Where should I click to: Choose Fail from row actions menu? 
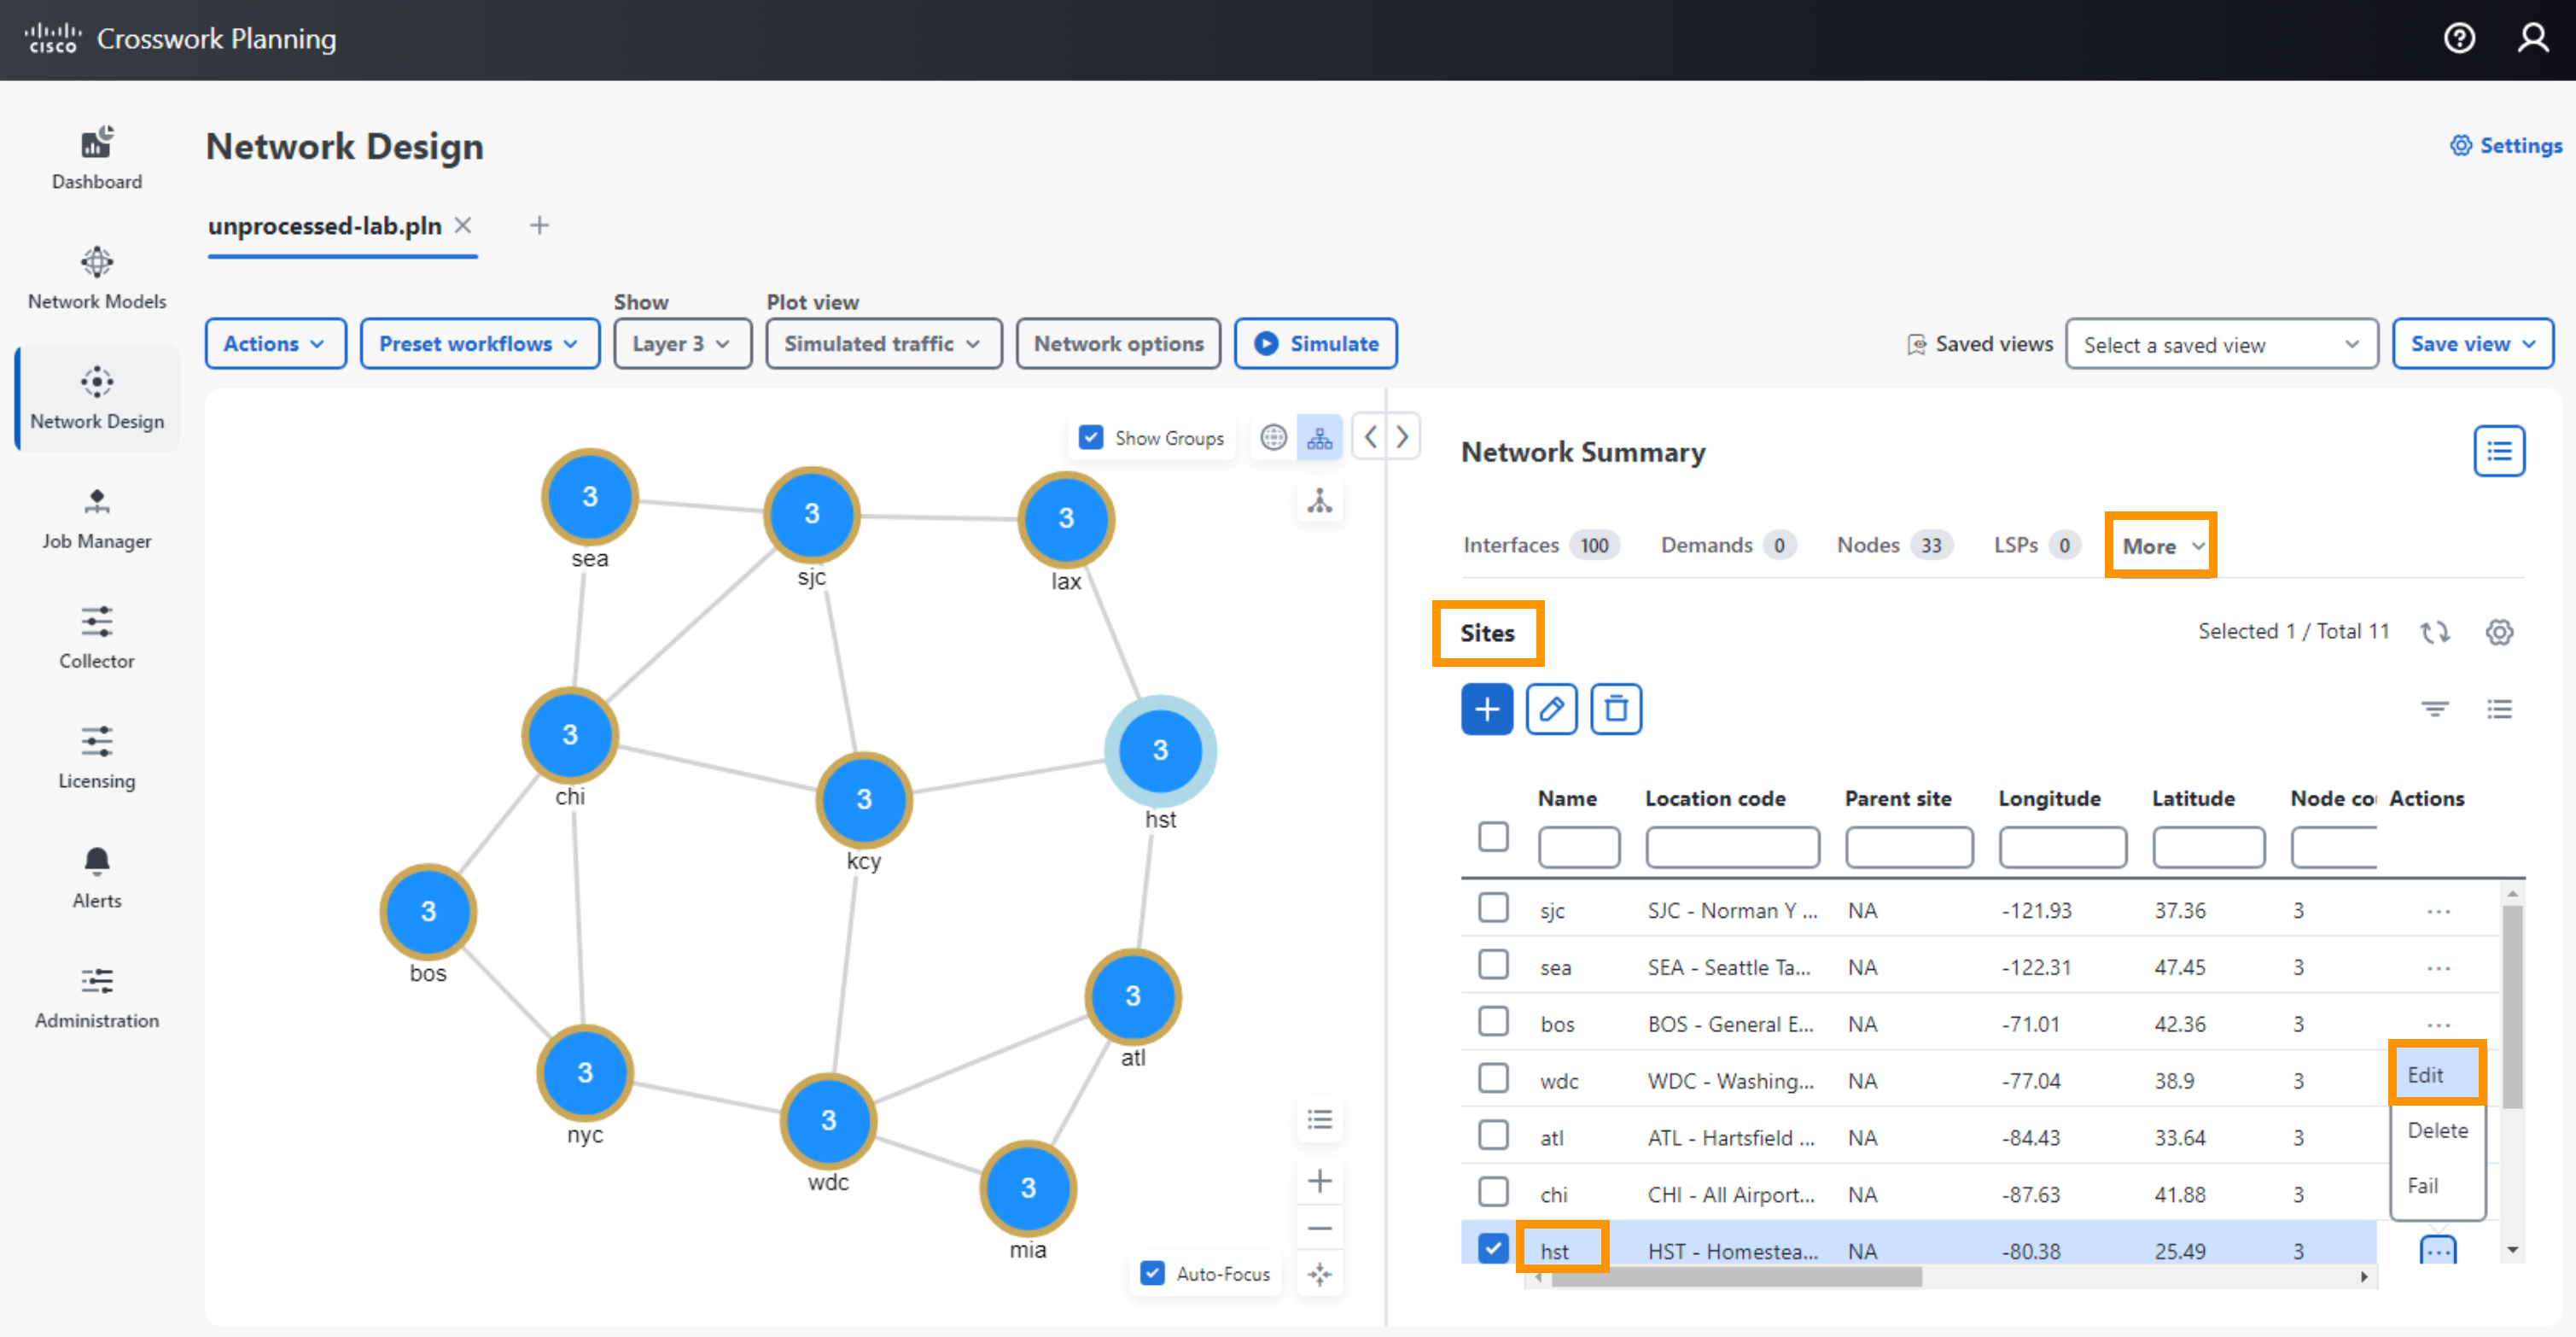[x=2436, y=1186]
